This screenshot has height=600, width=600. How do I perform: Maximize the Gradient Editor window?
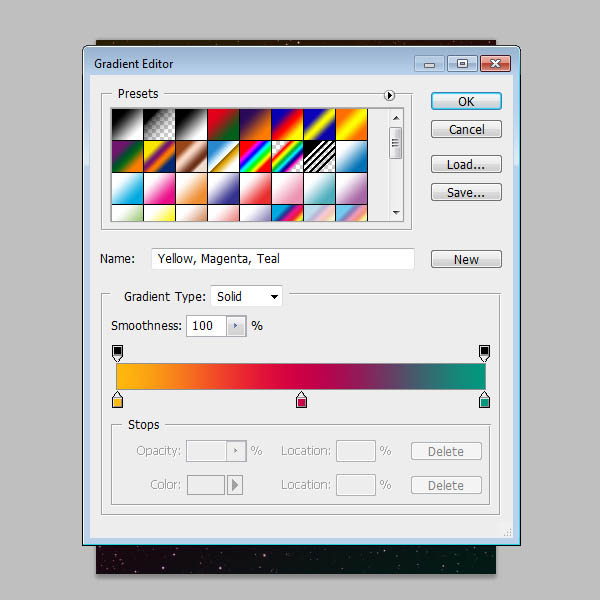[462, 64]
